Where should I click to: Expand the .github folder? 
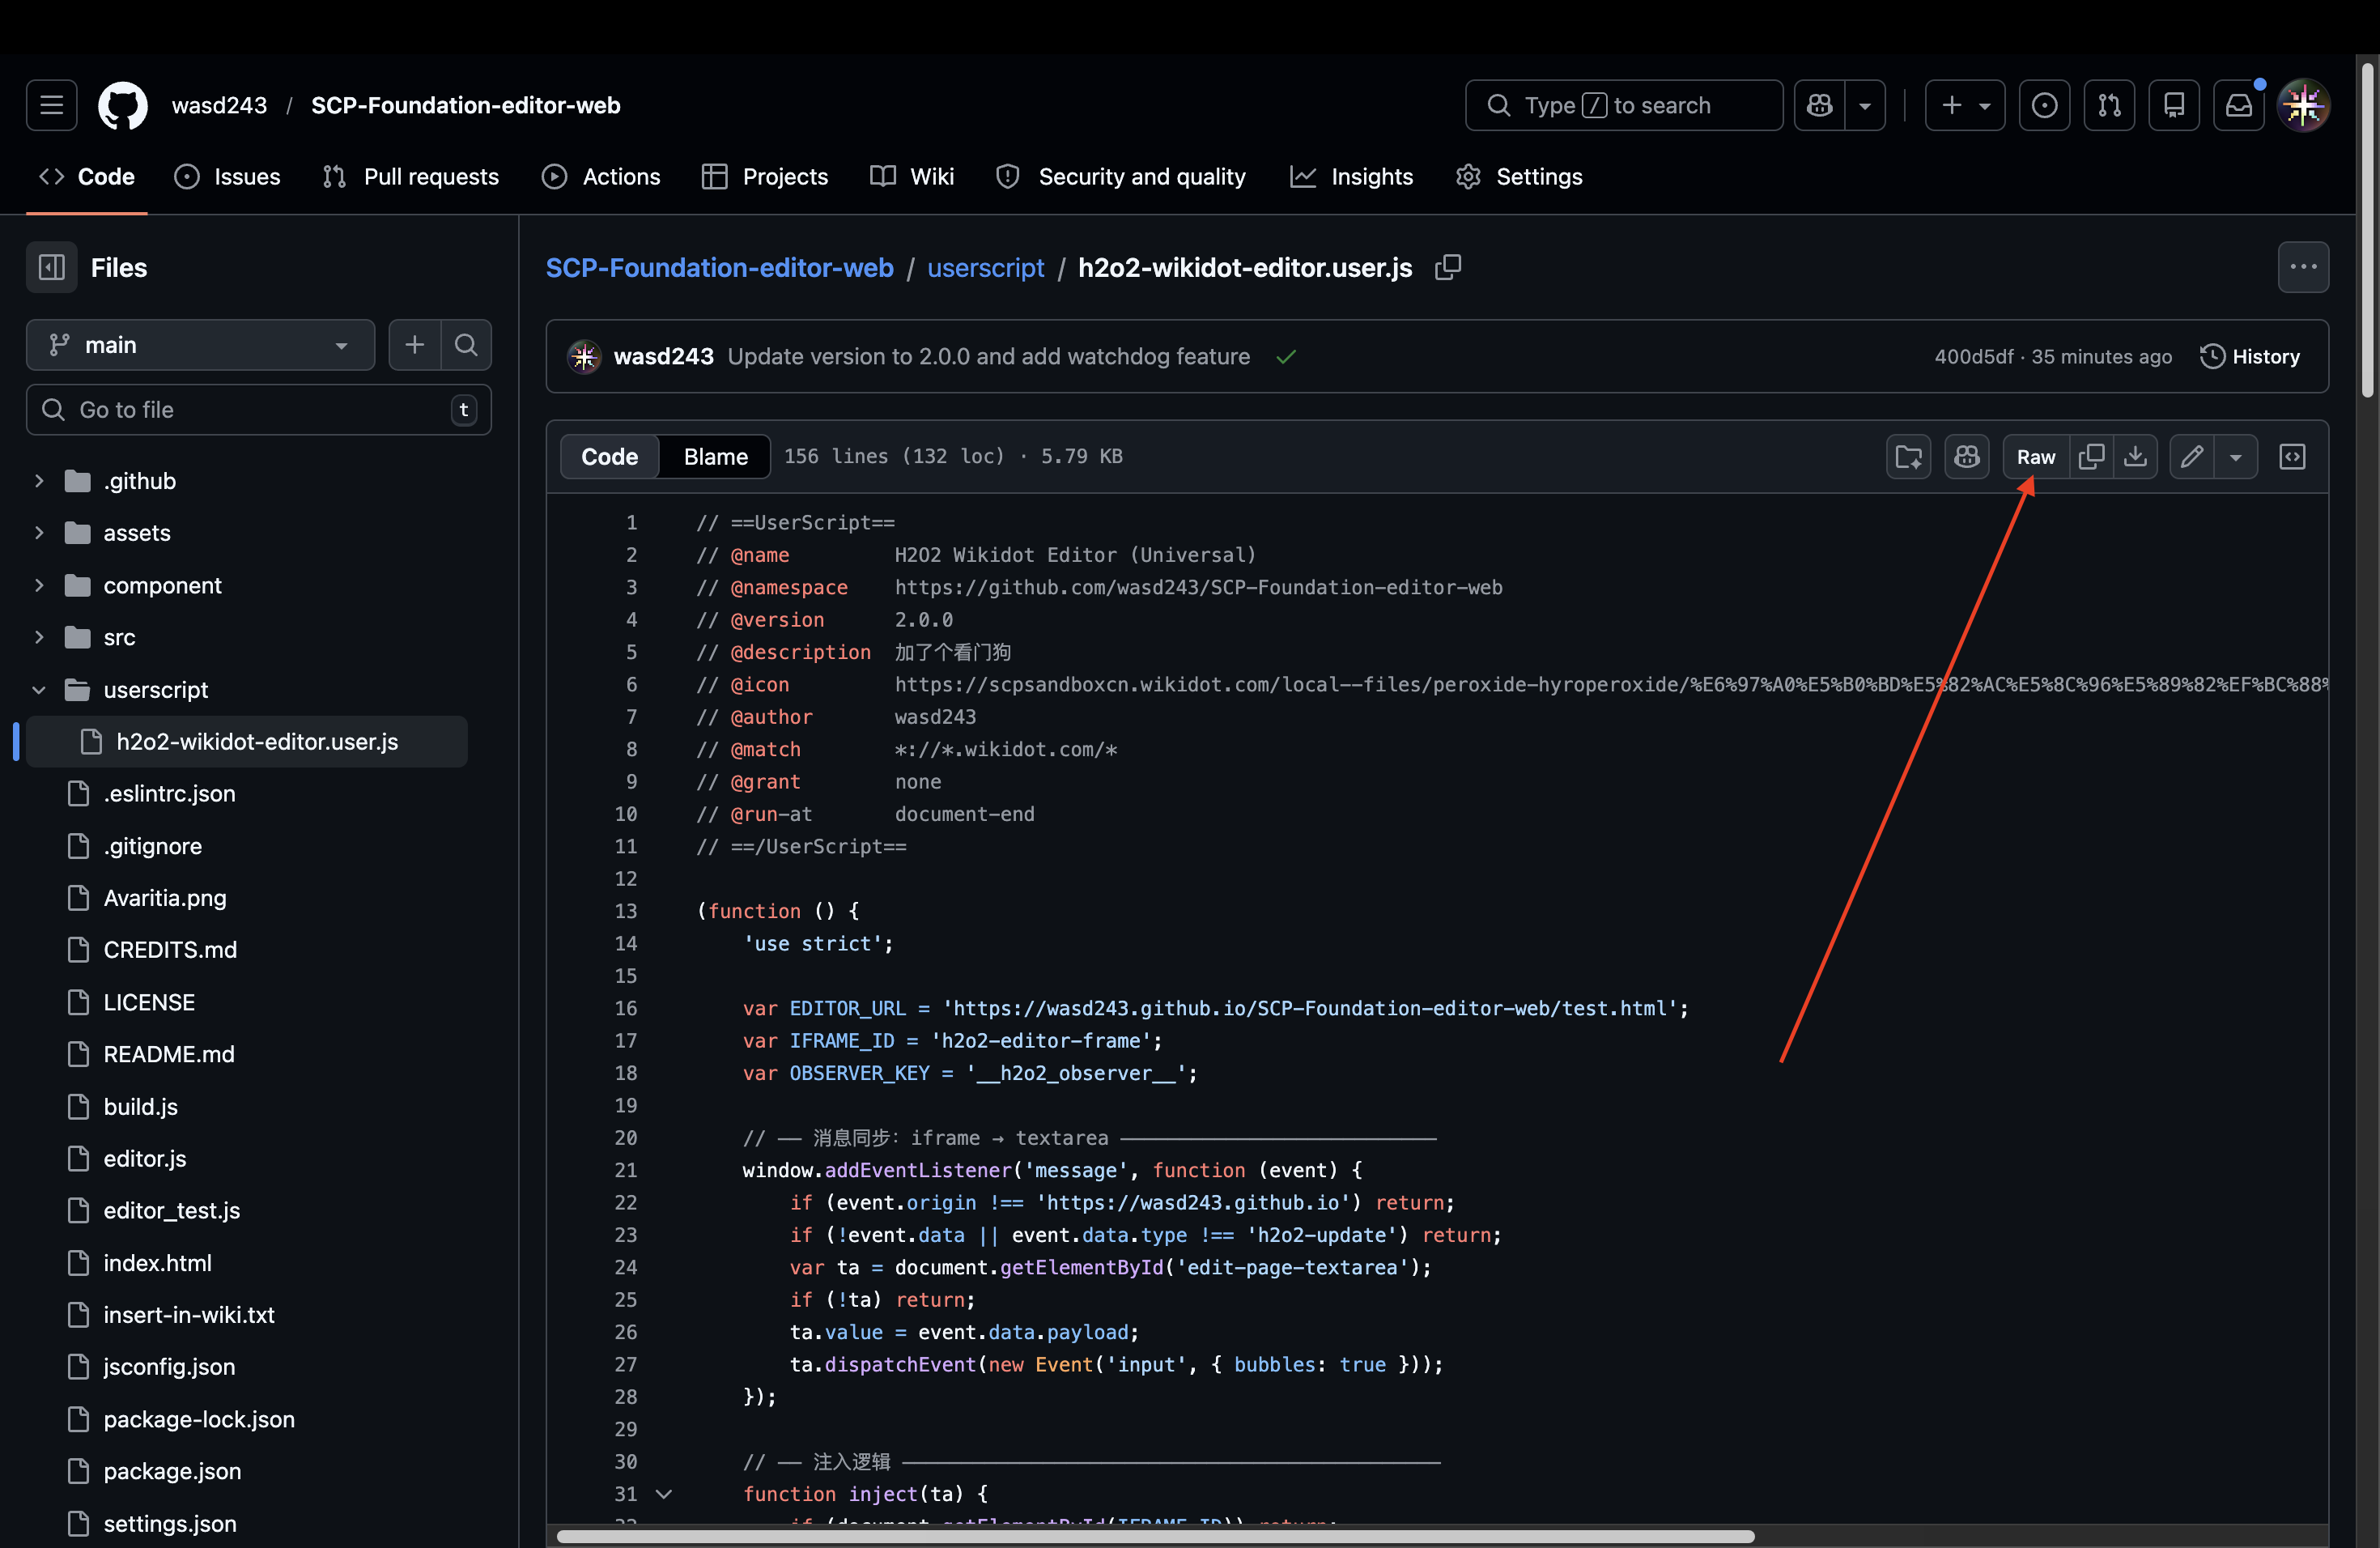point(39,481)
